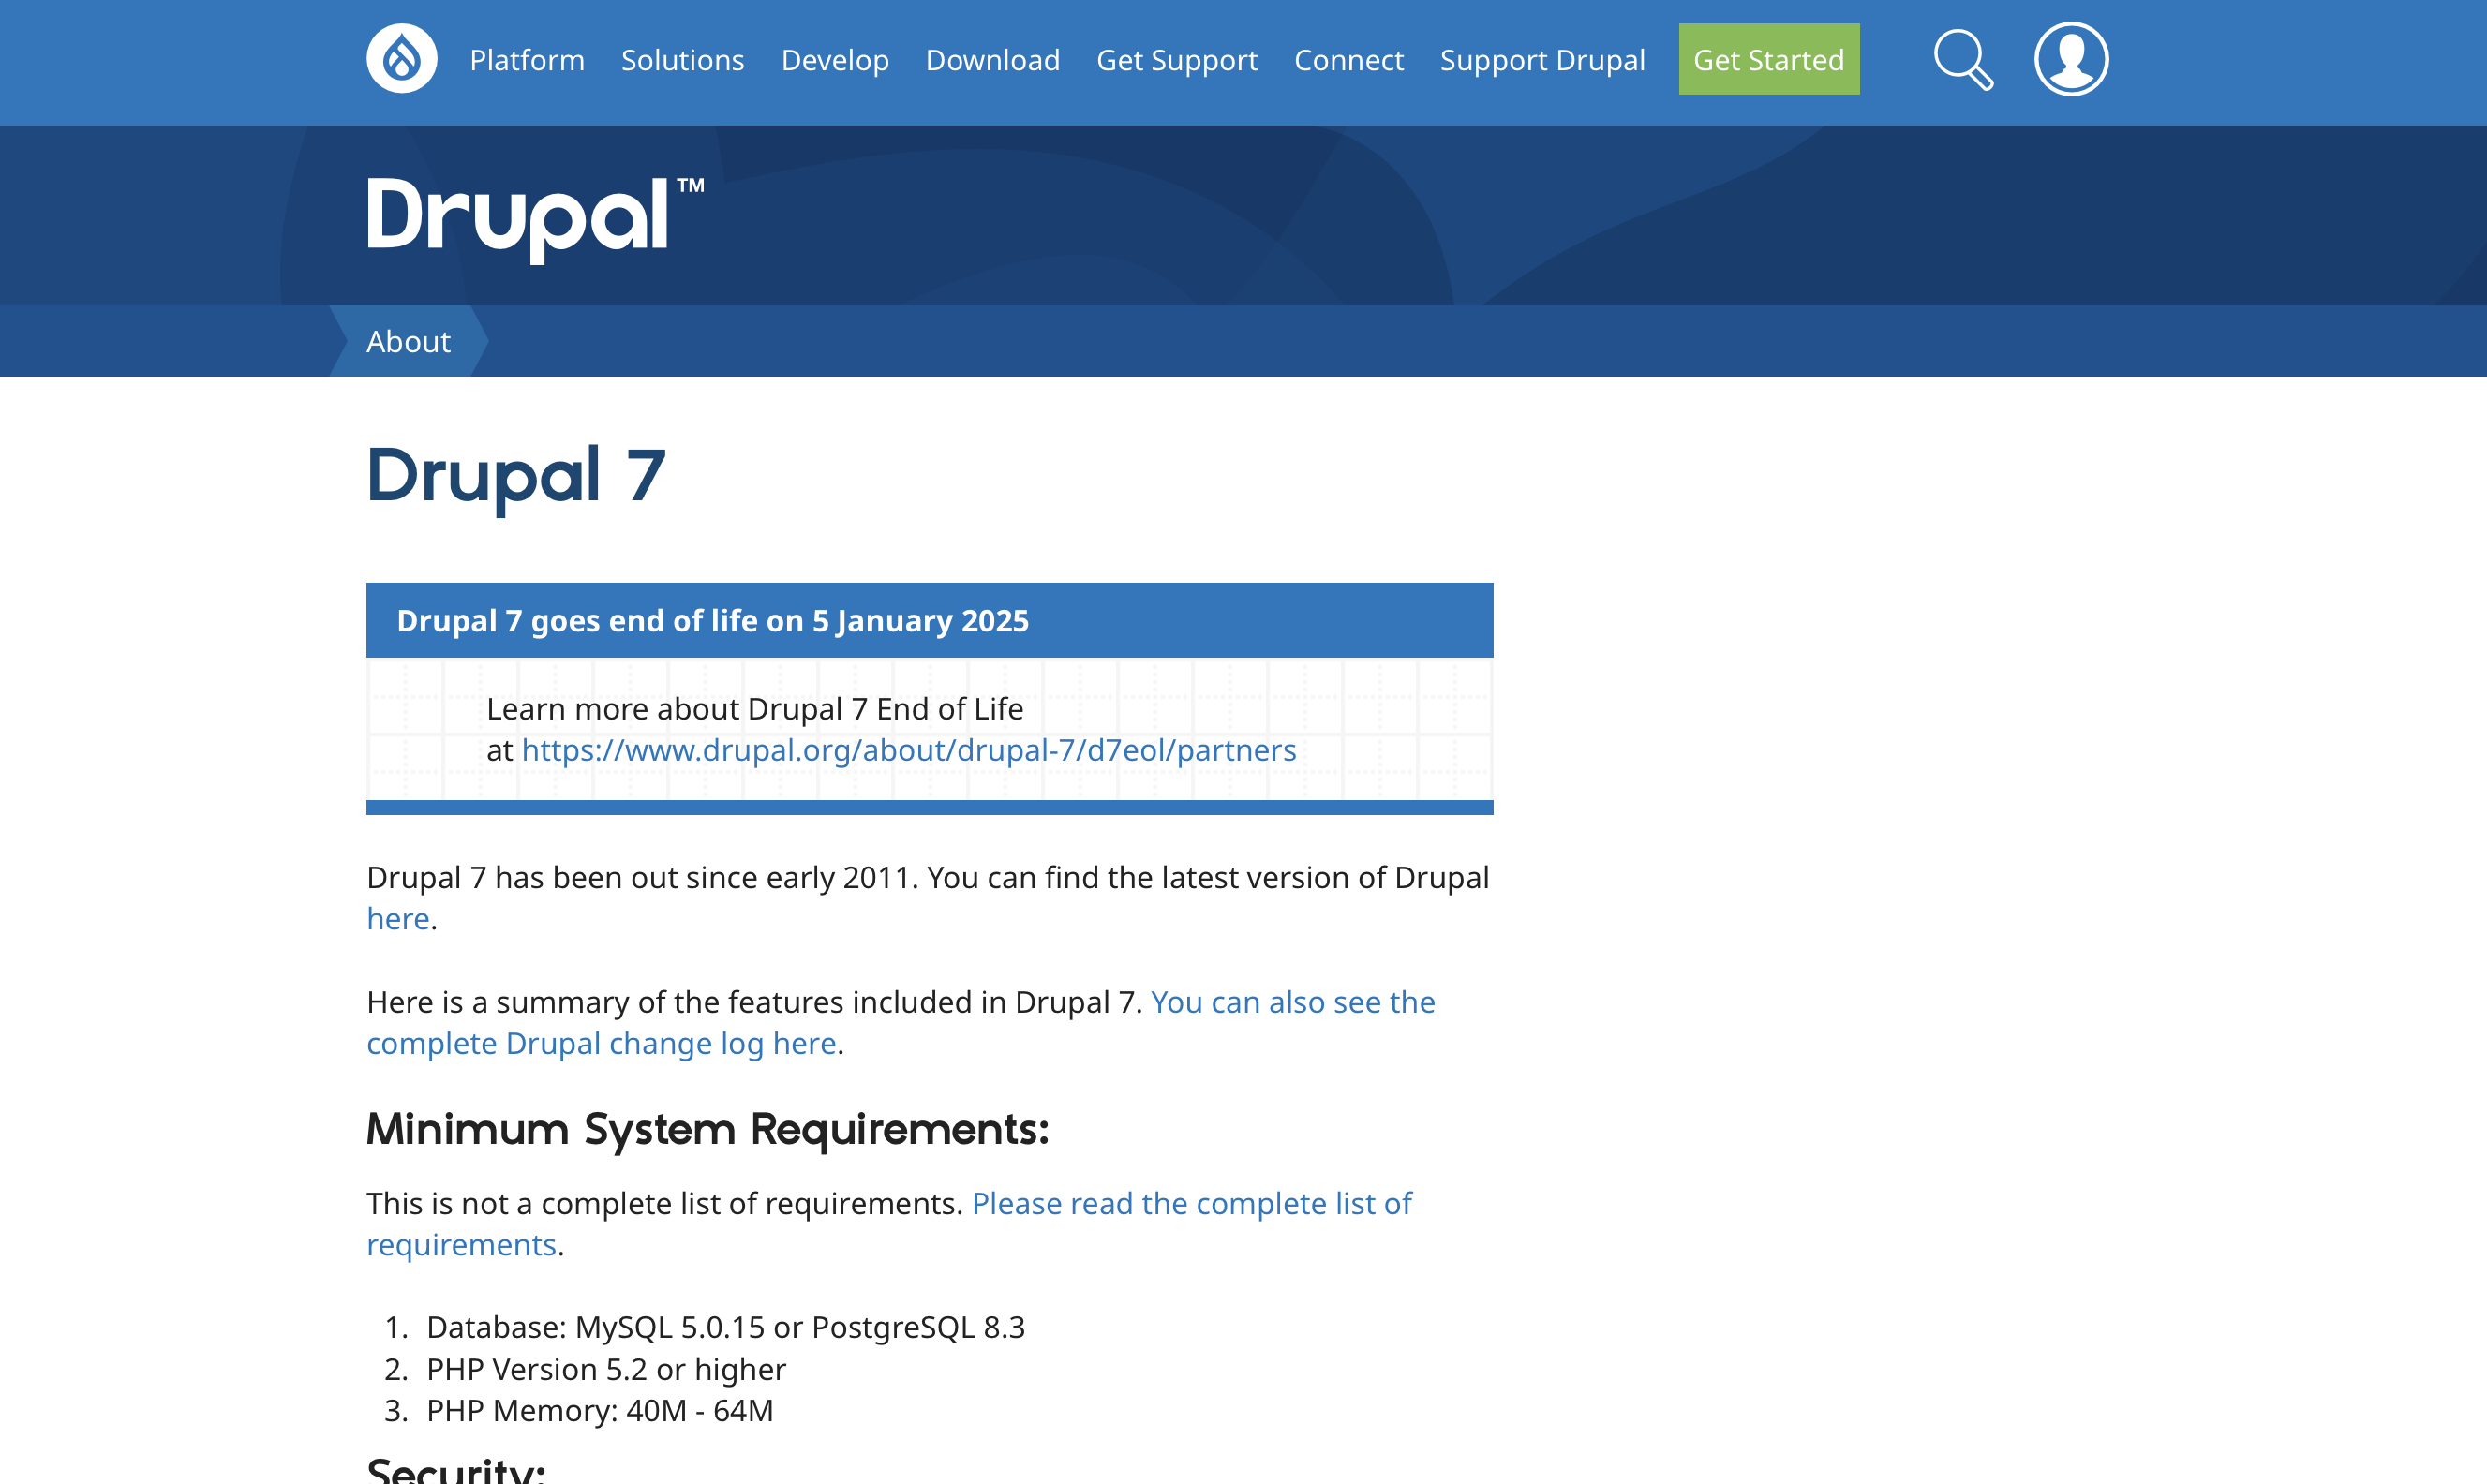Open the Connect menu
The width and height of the screenshot is (2487, 1484).
[x=1349, y=60]
